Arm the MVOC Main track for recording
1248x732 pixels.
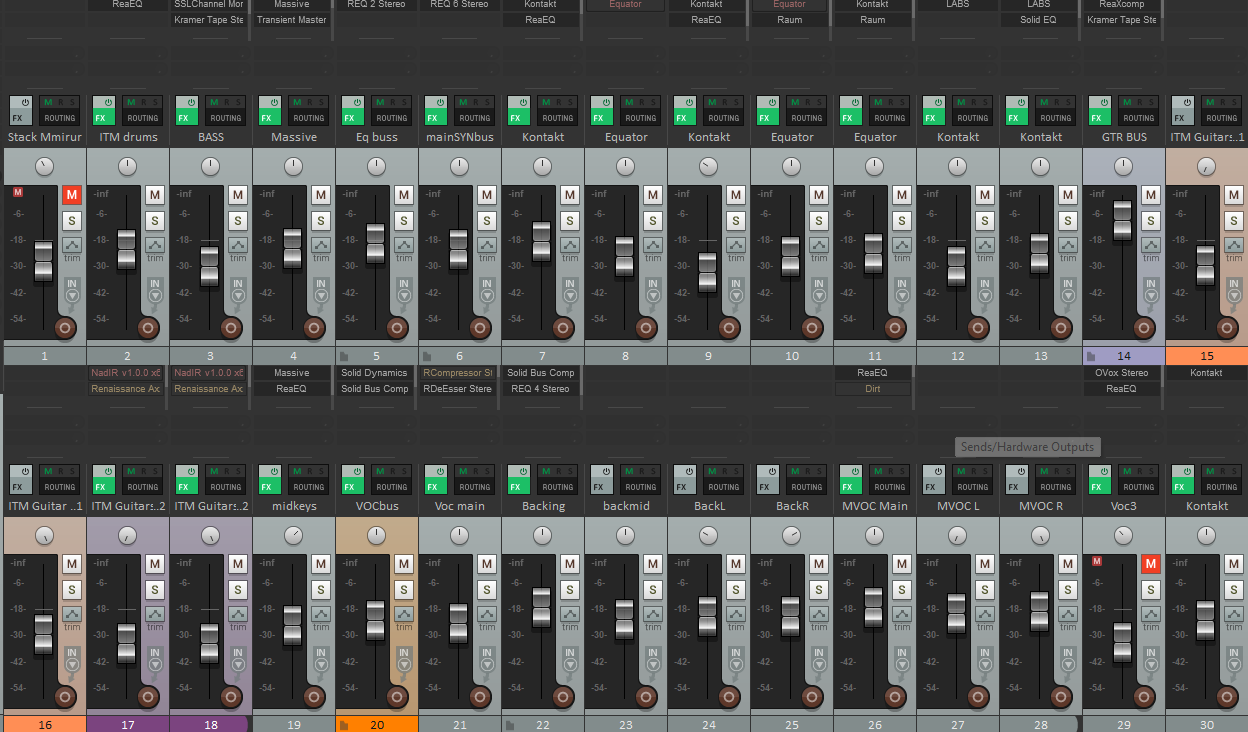896,696
